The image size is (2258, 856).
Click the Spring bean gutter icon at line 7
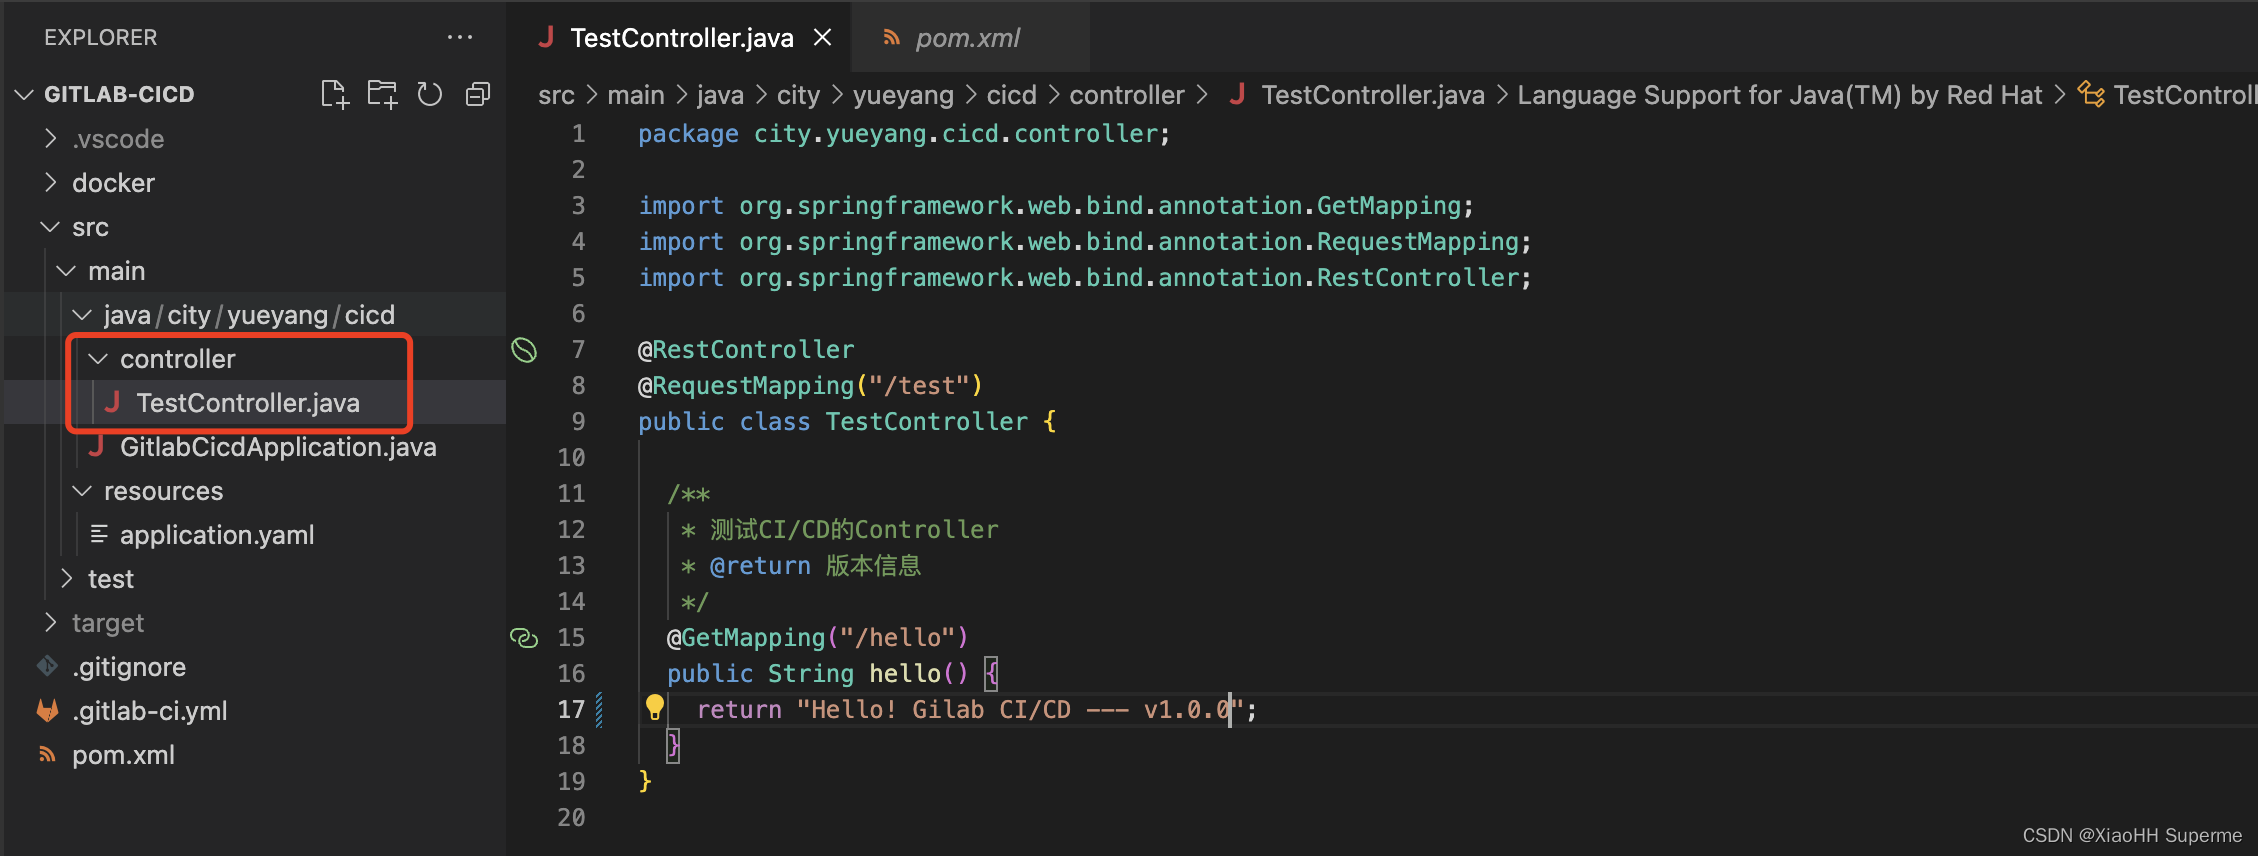pos(524,350)
